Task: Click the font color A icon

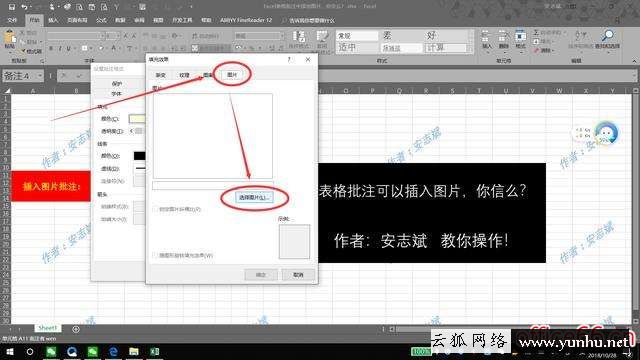Action: [x=114, y=49]
